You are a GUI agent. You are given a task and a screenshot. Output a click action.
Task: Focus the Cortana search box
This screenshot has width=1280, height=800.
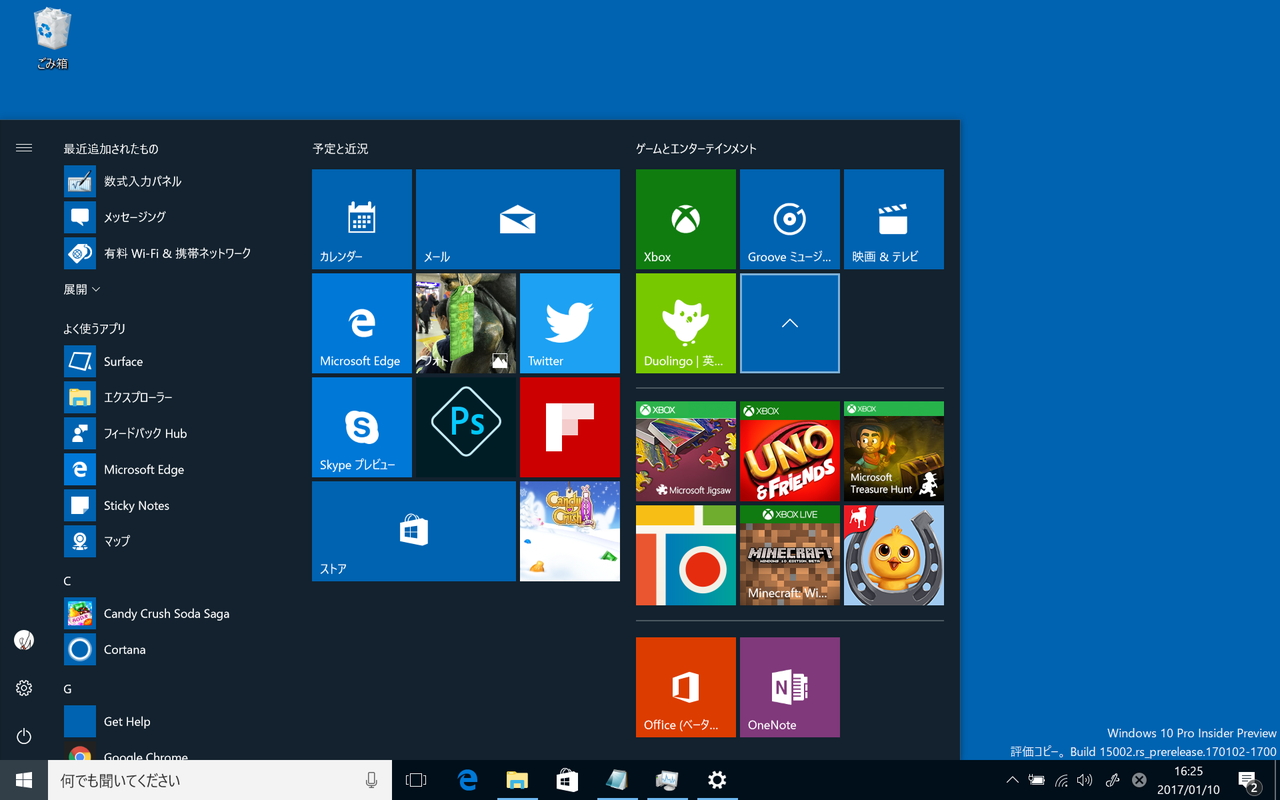pyautogui.click(x=220, y=780)
